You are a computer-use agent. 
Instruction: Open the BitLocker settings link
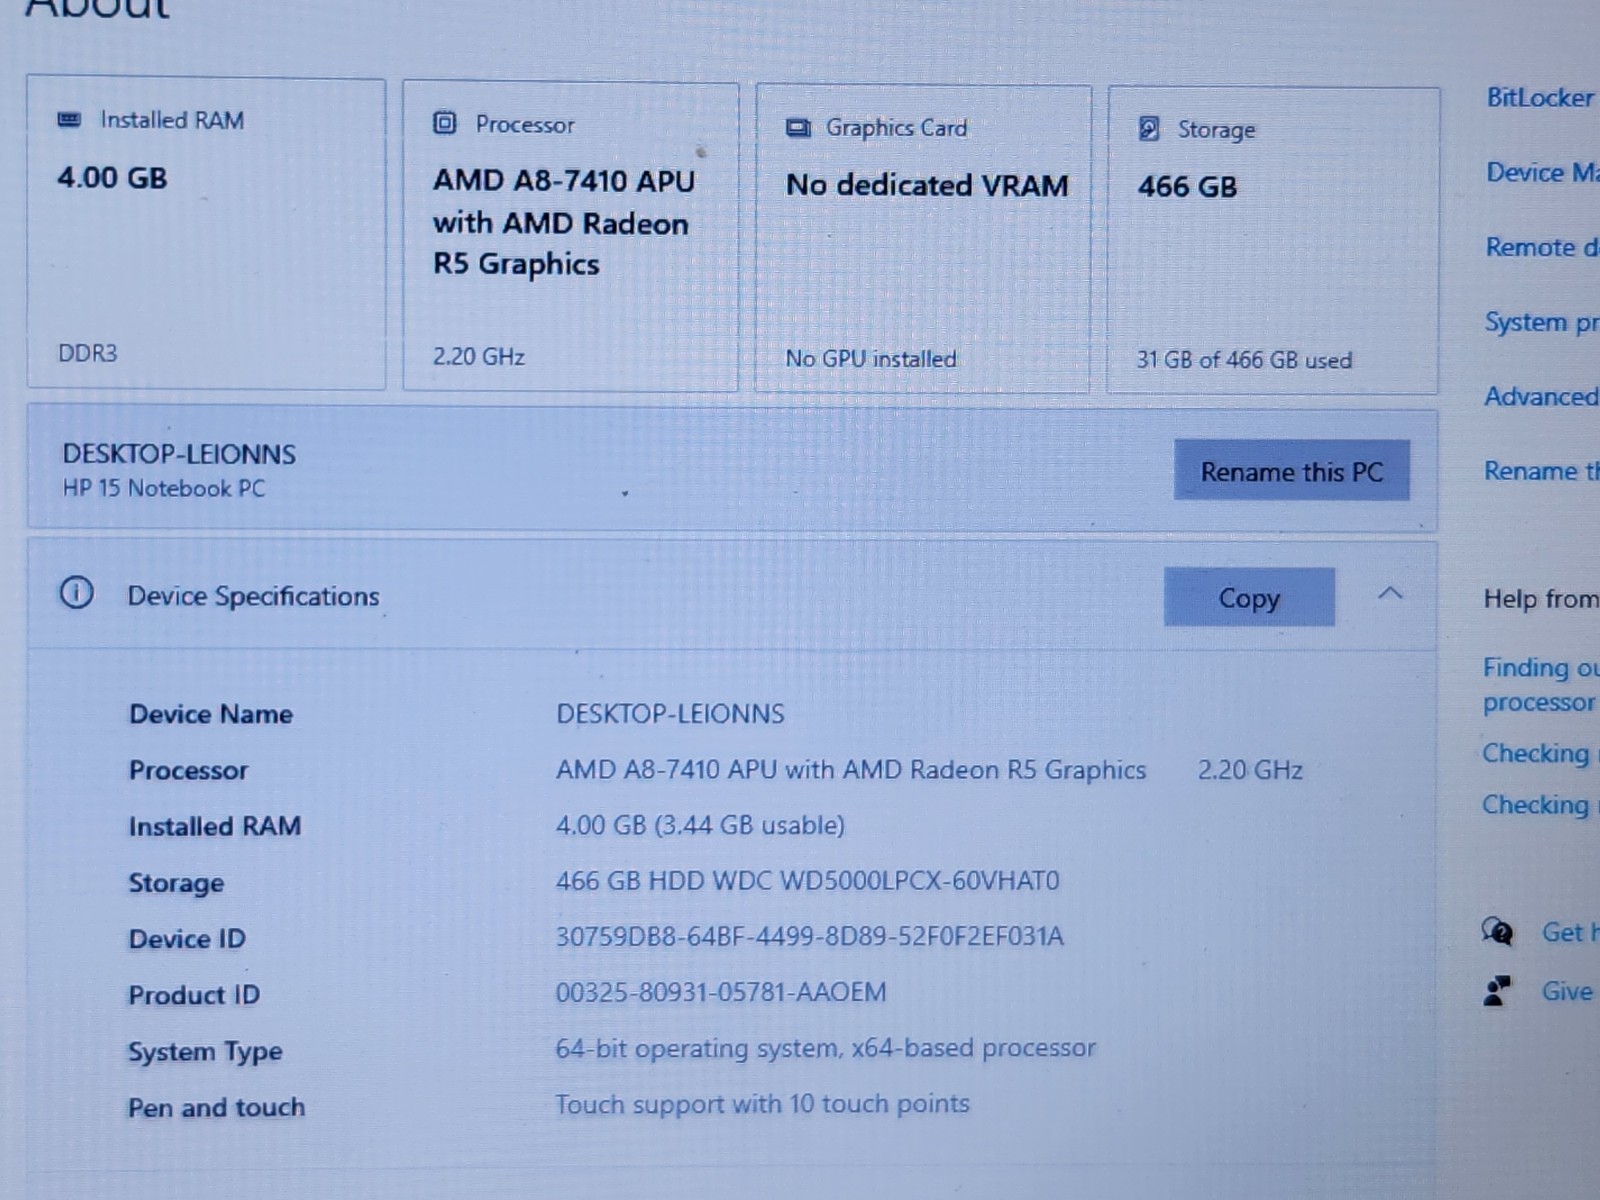(1540, 98)
